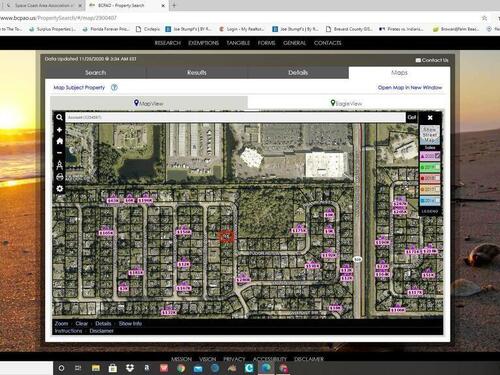The width and height of the screenshot is (500, 375).
Task: Click Contact Us link
Action: pyautogui.click(x=432, y=60)
